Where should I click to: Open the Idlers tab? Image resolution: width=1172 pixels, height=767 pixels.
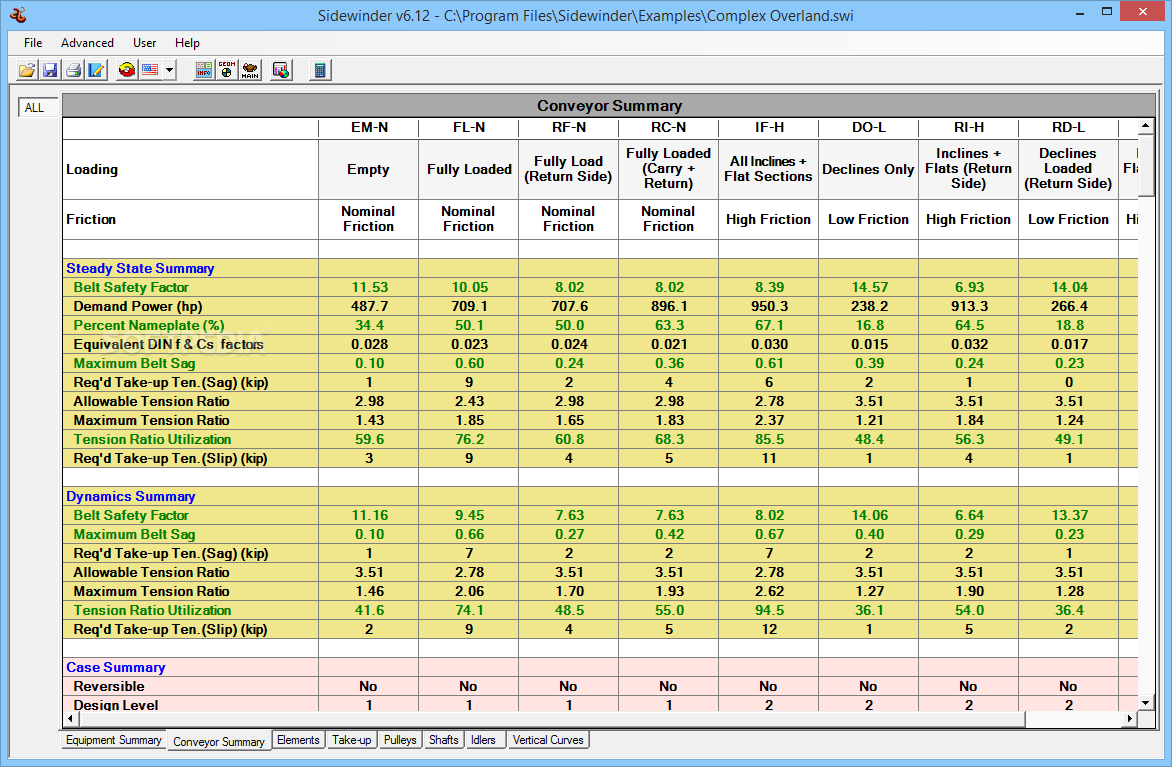tap(484, 740)
